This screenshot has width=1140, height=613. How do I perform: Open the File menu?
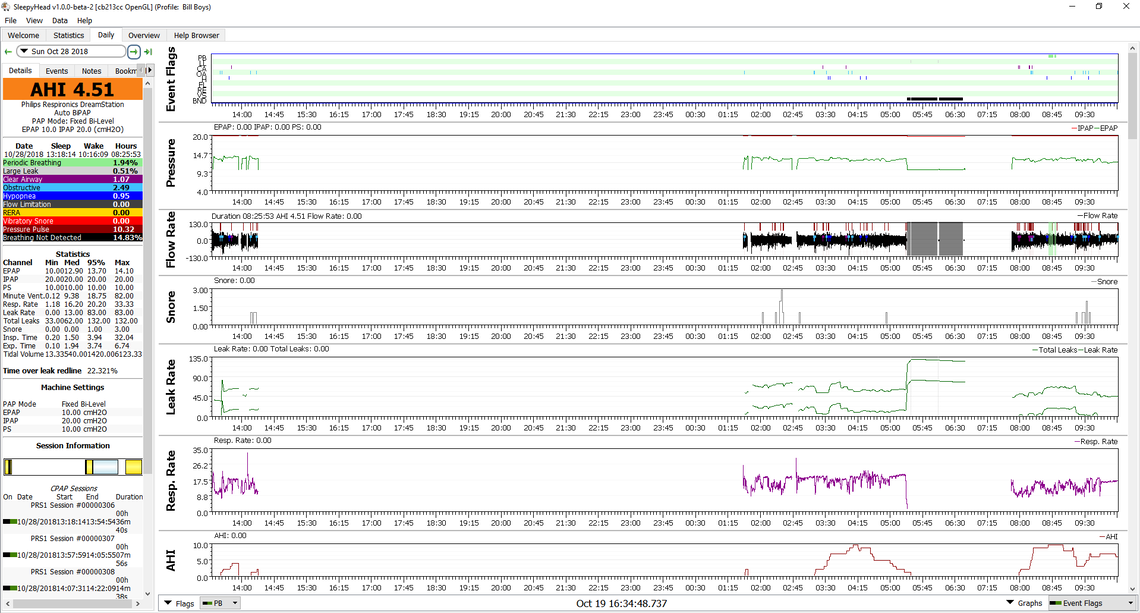[10, 20]
